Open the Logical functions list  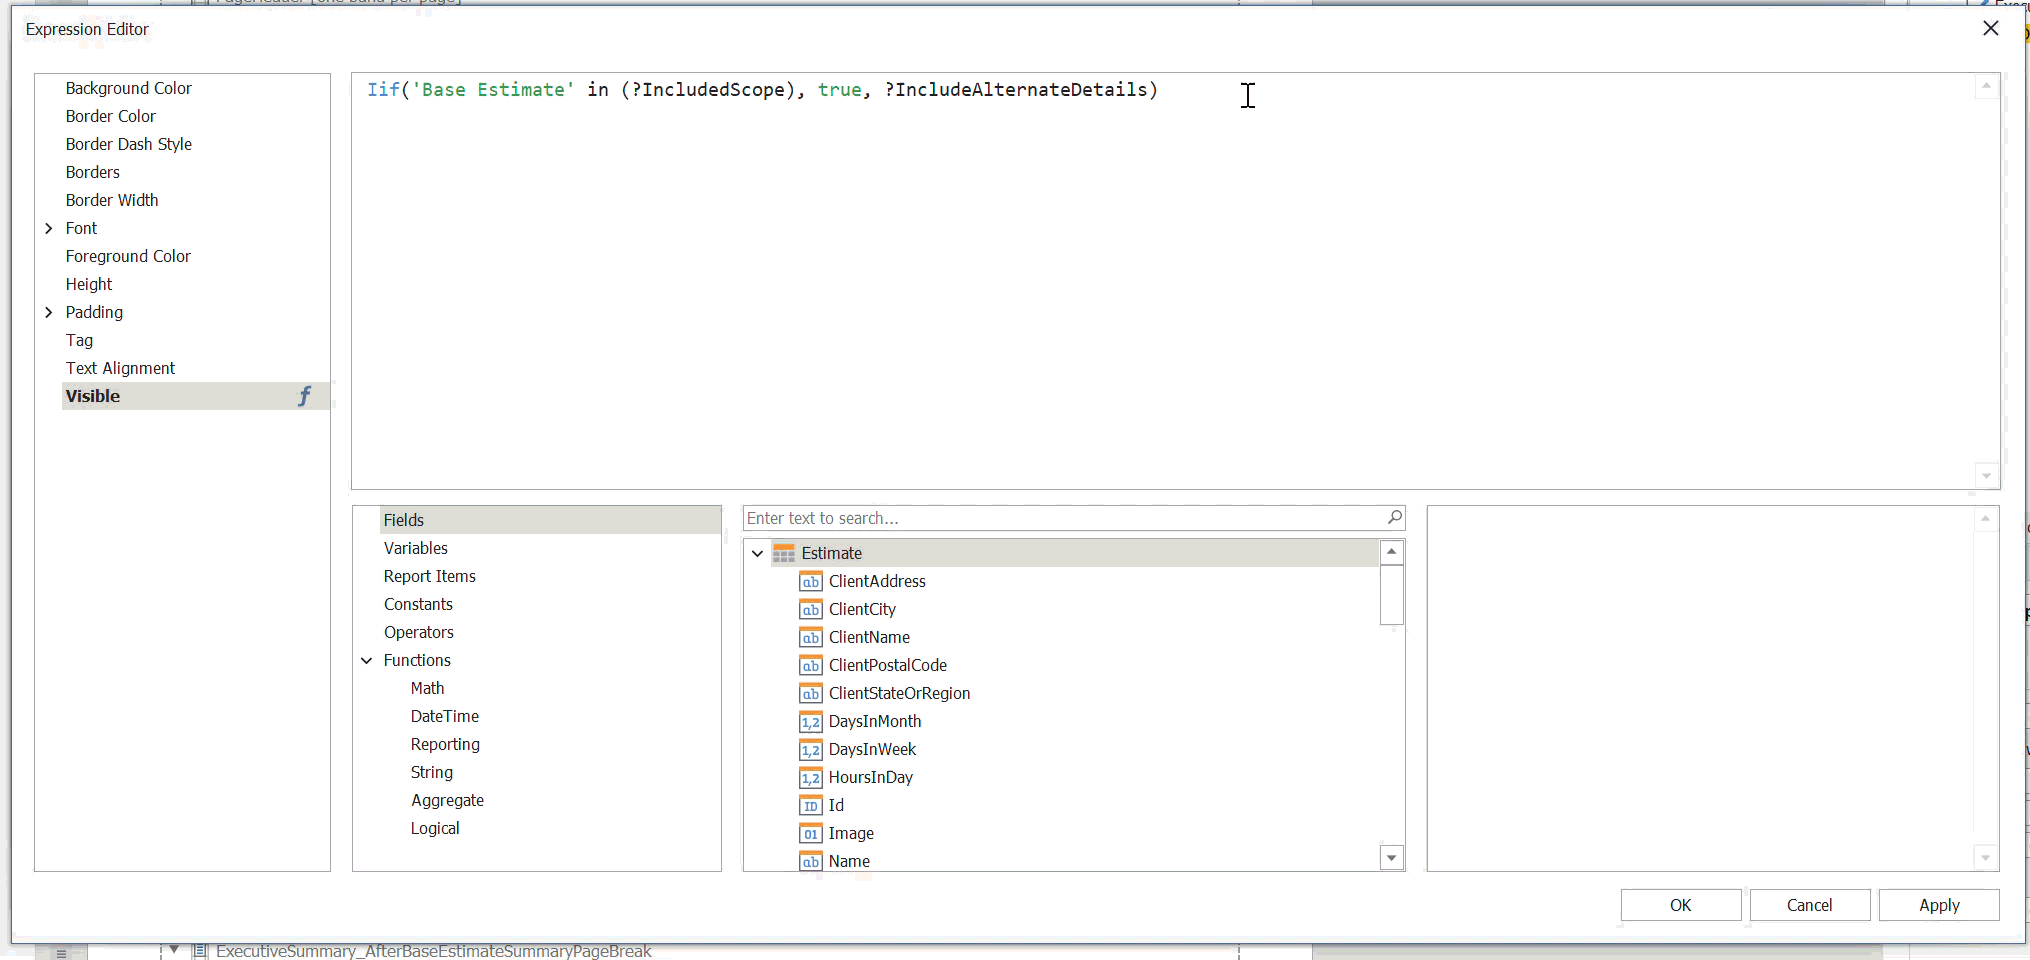(x=434, y=828)
